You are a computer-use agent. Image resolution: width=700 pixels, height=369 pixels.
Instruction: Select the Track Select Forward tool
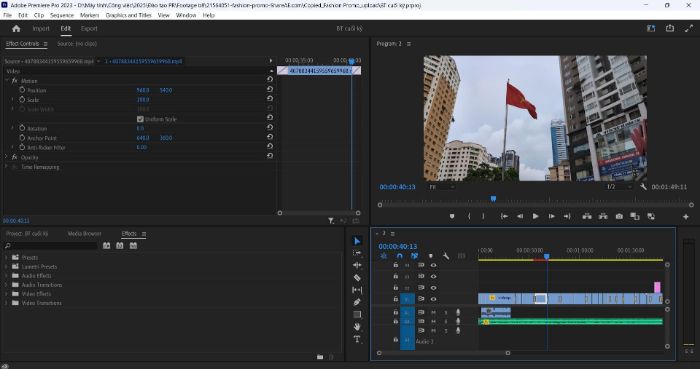[x=357, y=253]
